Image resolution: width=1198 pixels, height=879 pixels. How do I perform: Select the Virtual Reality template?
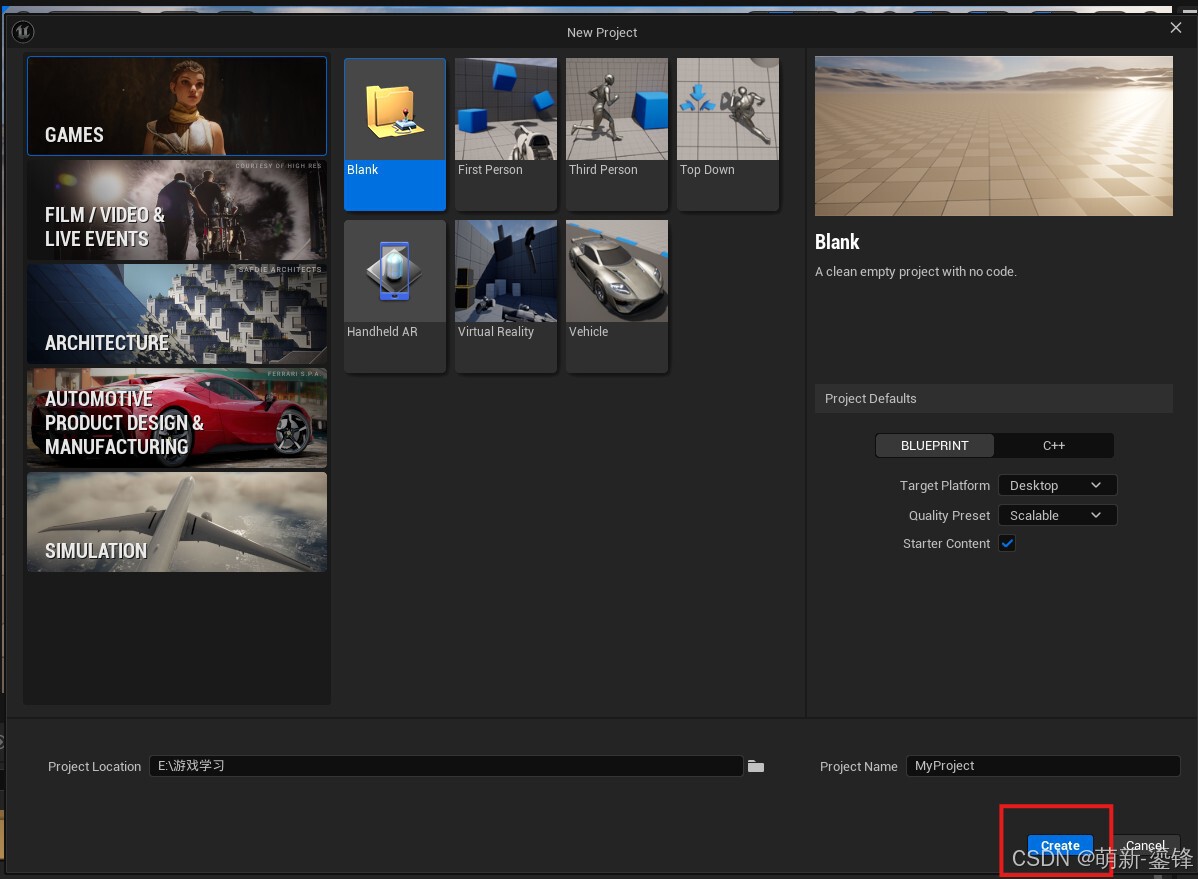505,296
